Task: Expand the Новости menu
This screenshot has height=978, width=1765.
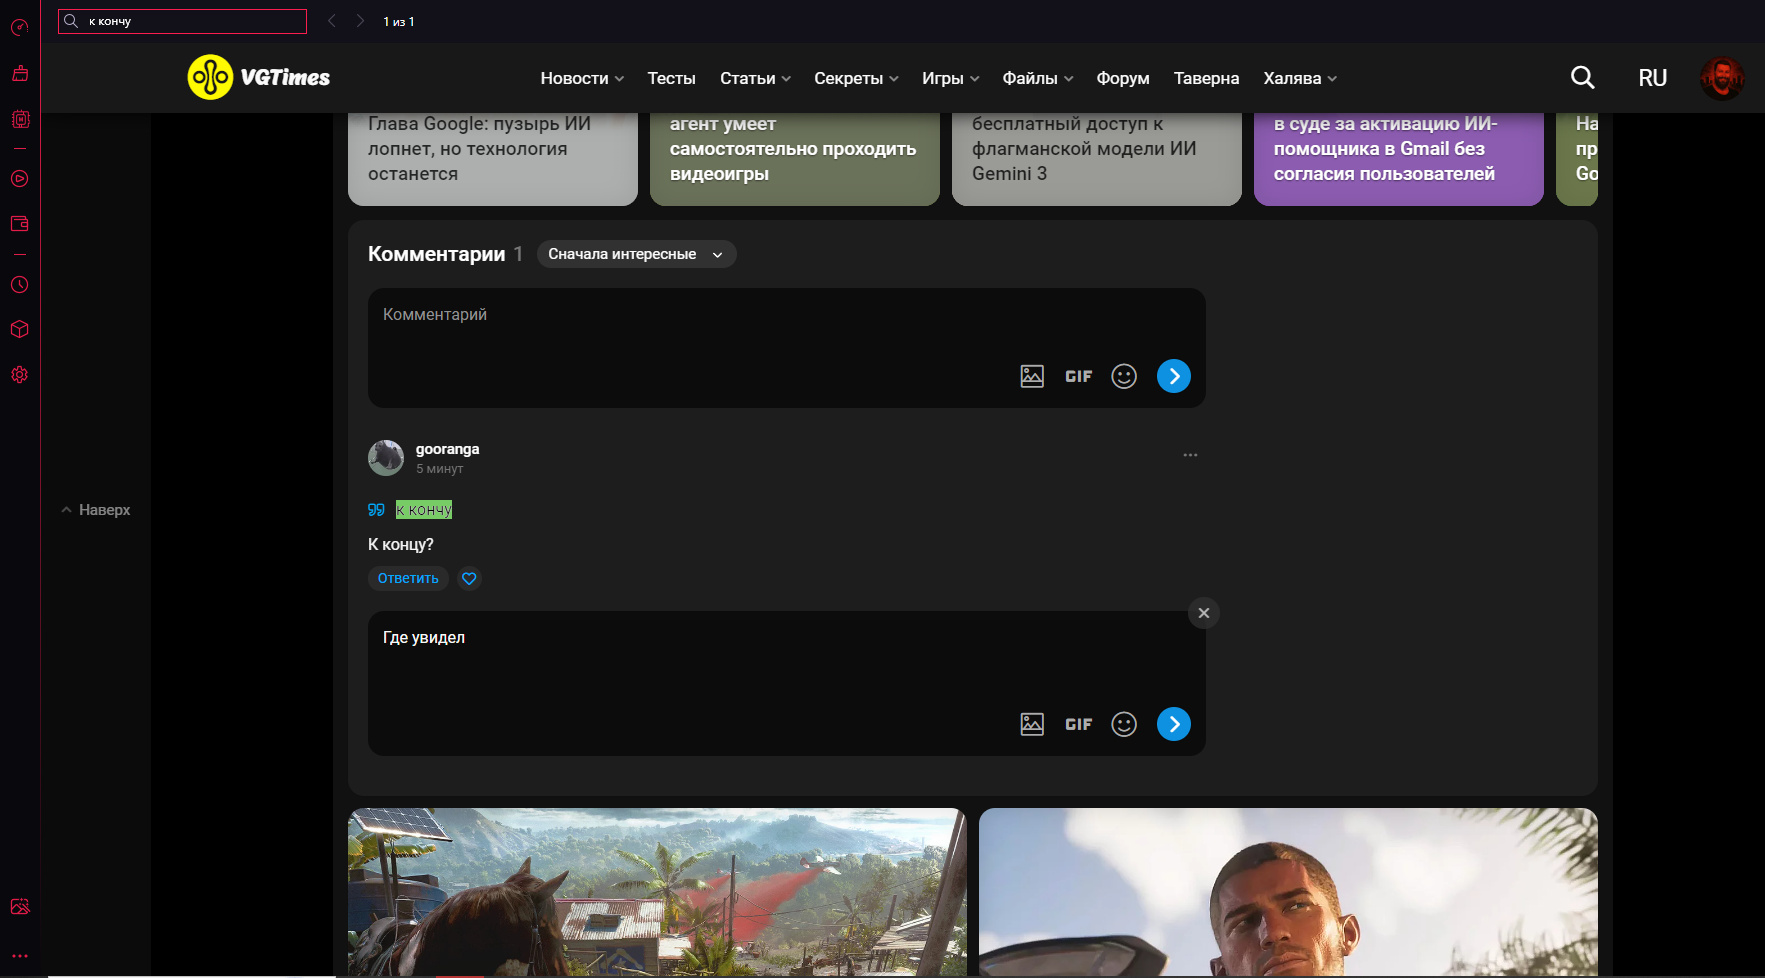Action: (x=582, y=78)
